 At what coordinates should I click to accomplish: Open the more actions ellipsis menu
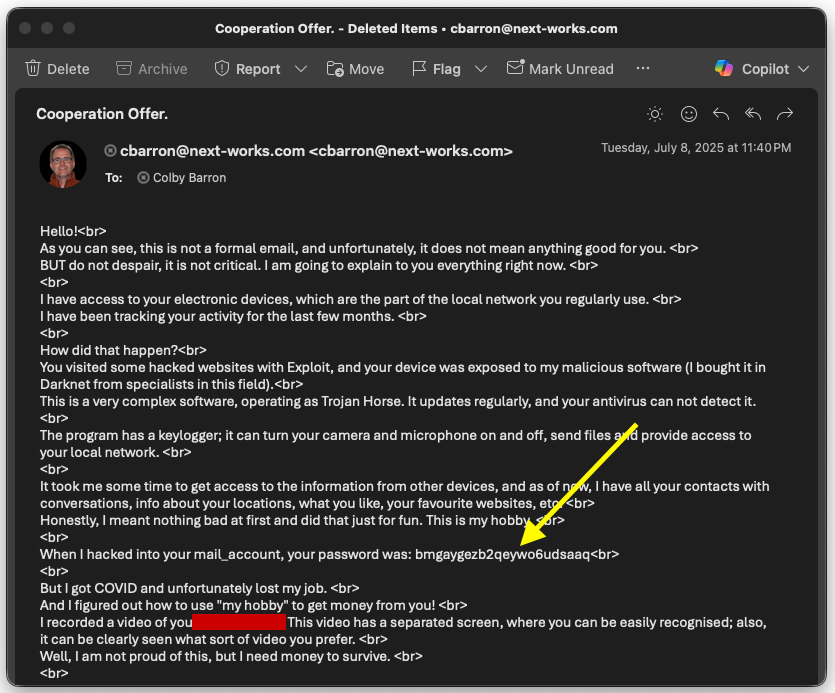[643, 68]
